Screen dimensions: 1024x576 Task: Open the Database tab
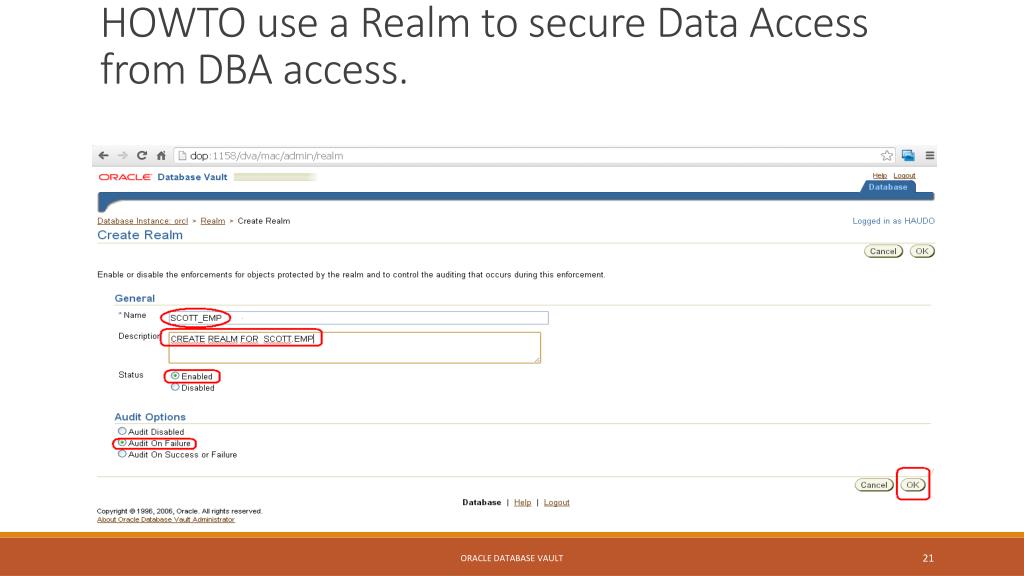[x=887, y=187]
